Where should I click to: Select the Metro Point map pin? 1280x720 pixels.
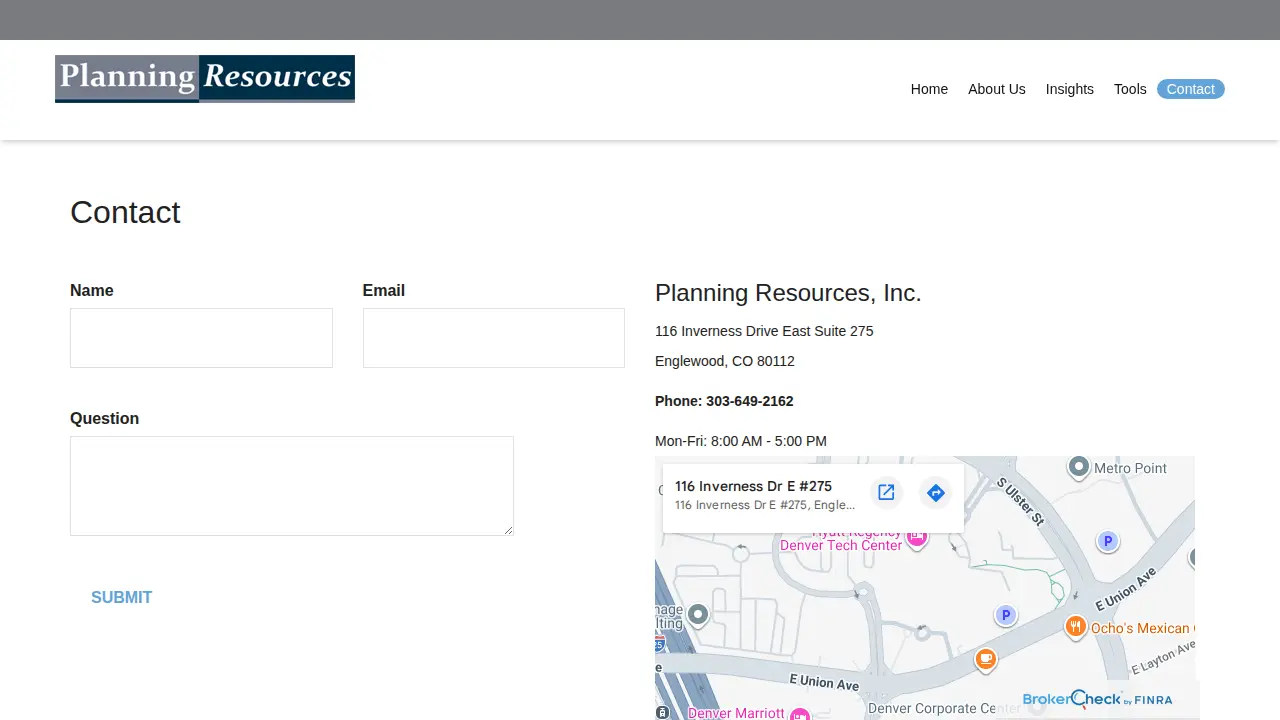[x=1079, y=467]
